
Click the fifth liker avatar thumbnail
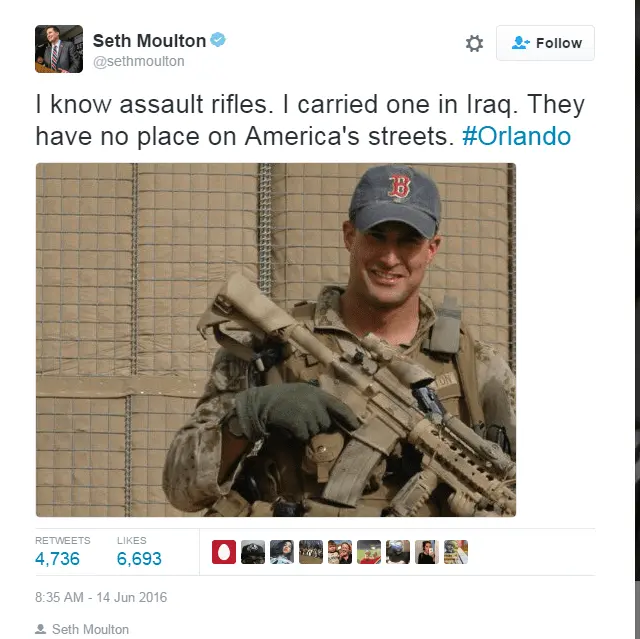click(340, 552)
